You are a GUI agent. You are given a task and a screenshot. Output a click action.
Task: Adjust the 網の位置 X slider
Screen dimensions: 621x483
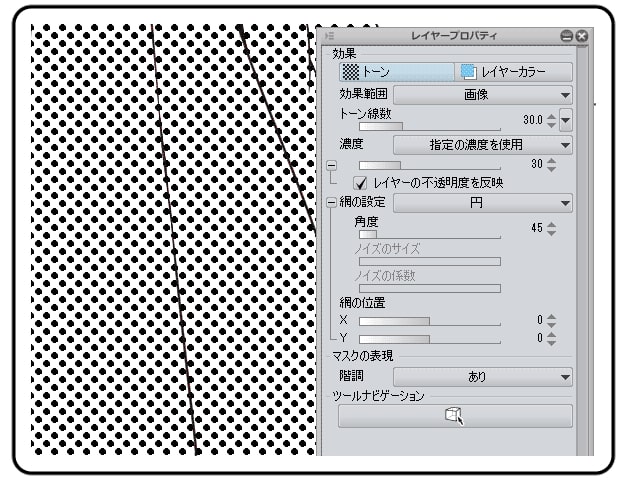tap(430, 321)
